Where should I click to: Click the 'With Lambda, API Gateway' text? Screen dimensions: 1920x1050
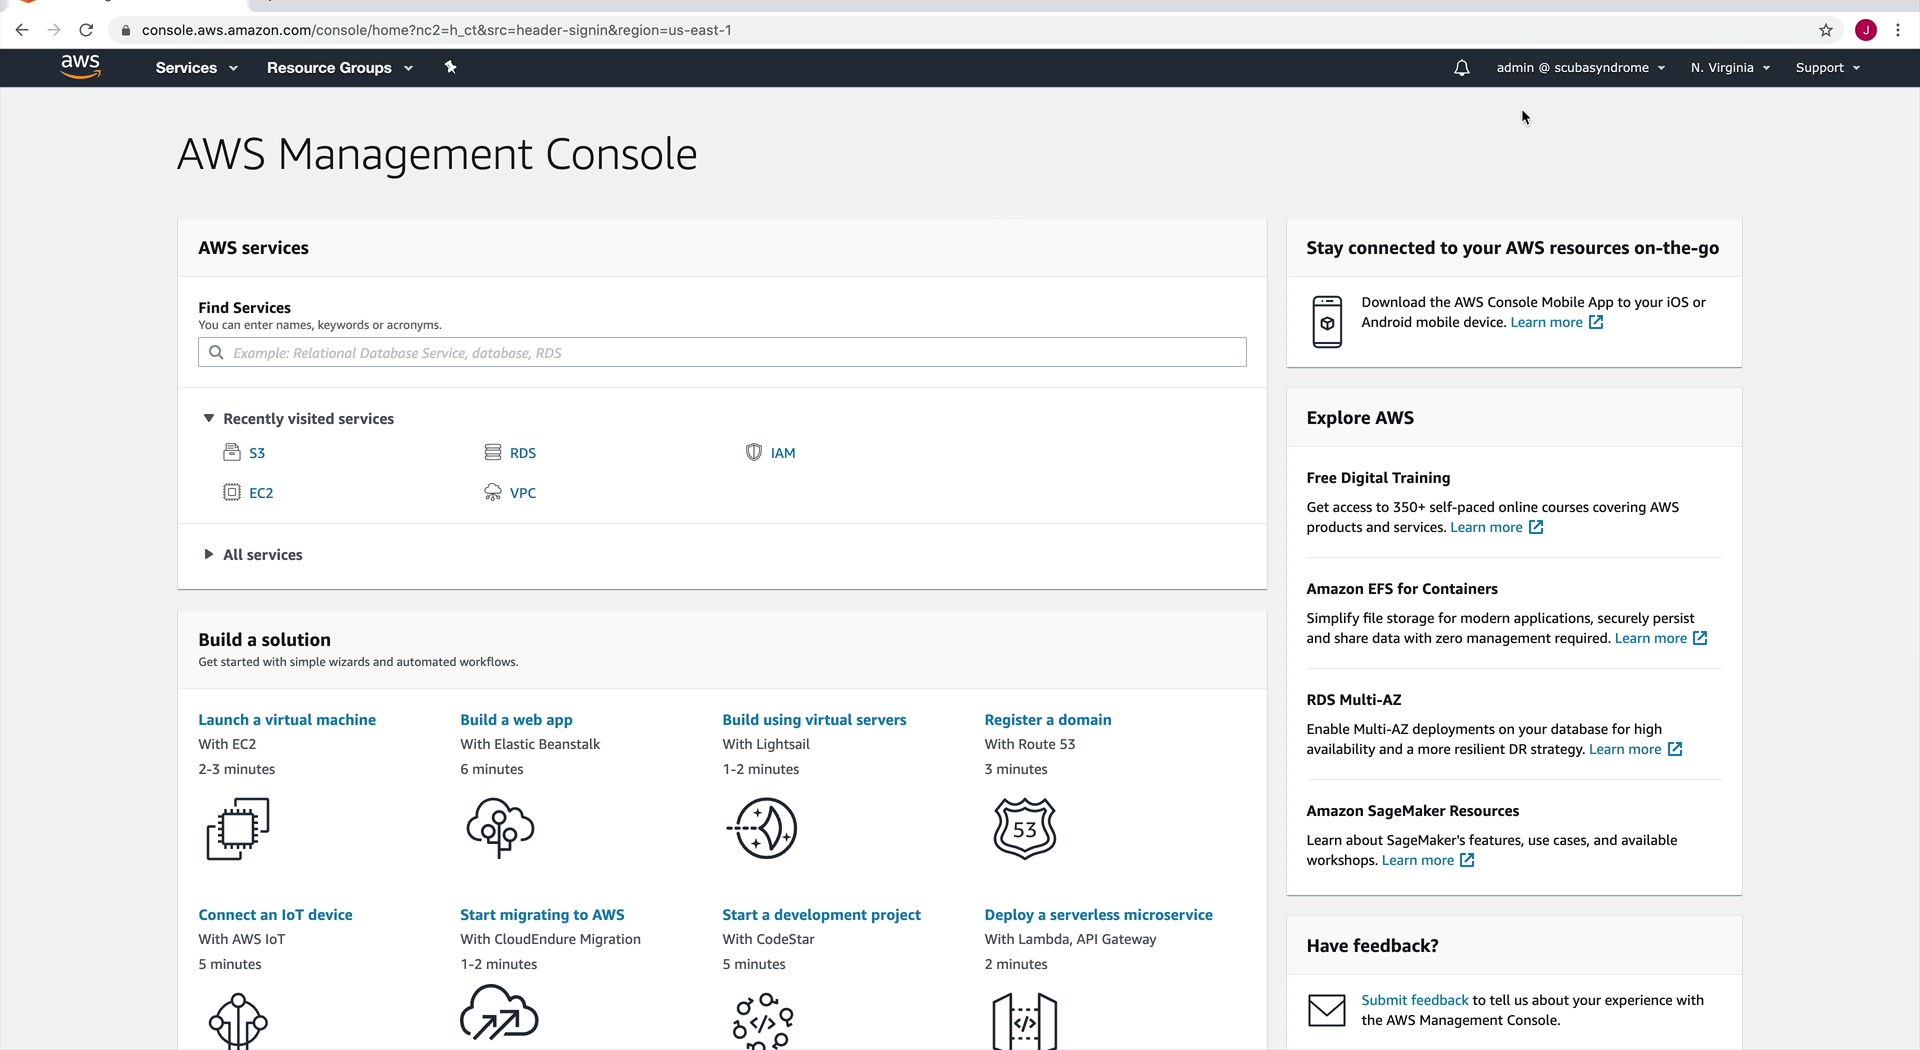point(1070,939)
